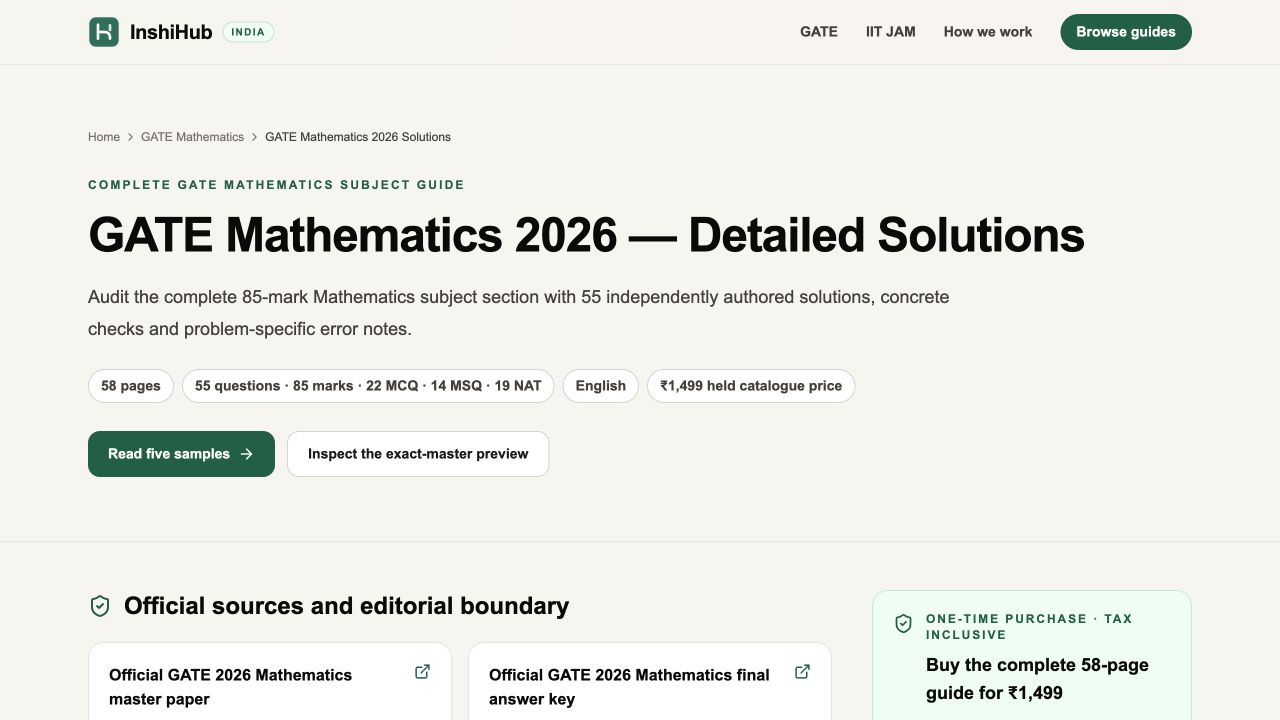This screenshot has height=720, width=1280.
Task: Go to How we work page
Action: 988,32
